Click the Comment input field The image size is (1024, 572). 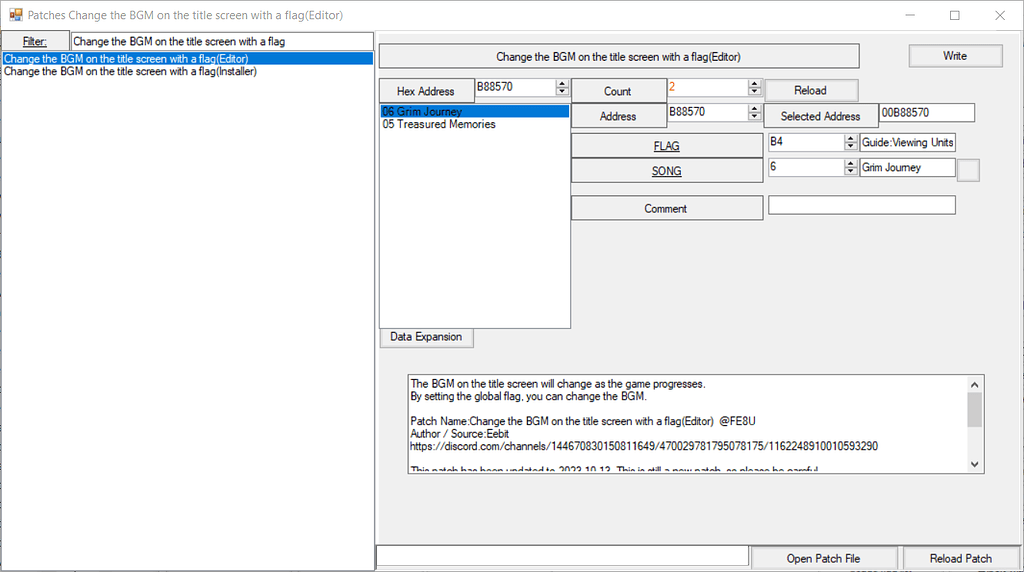(861, 205)
